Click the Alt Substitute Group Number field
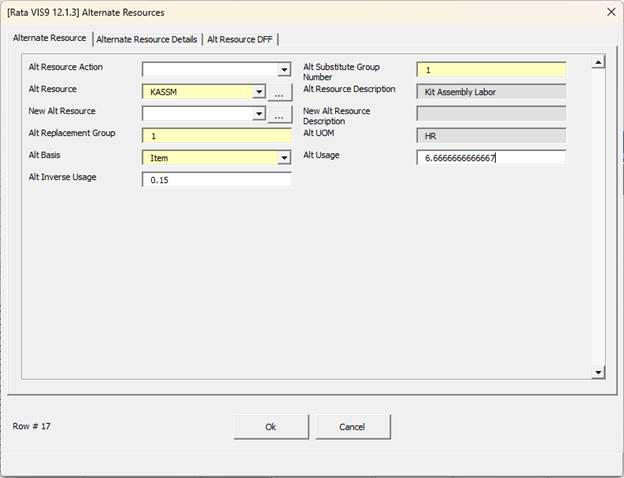Viewport: 624px width, 478px height. pos(490,70)
